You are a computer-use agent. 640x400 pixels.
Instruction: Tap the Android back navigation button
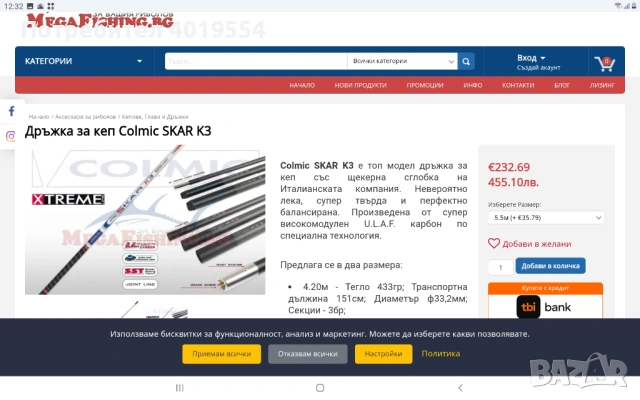[x=460, y=388]
